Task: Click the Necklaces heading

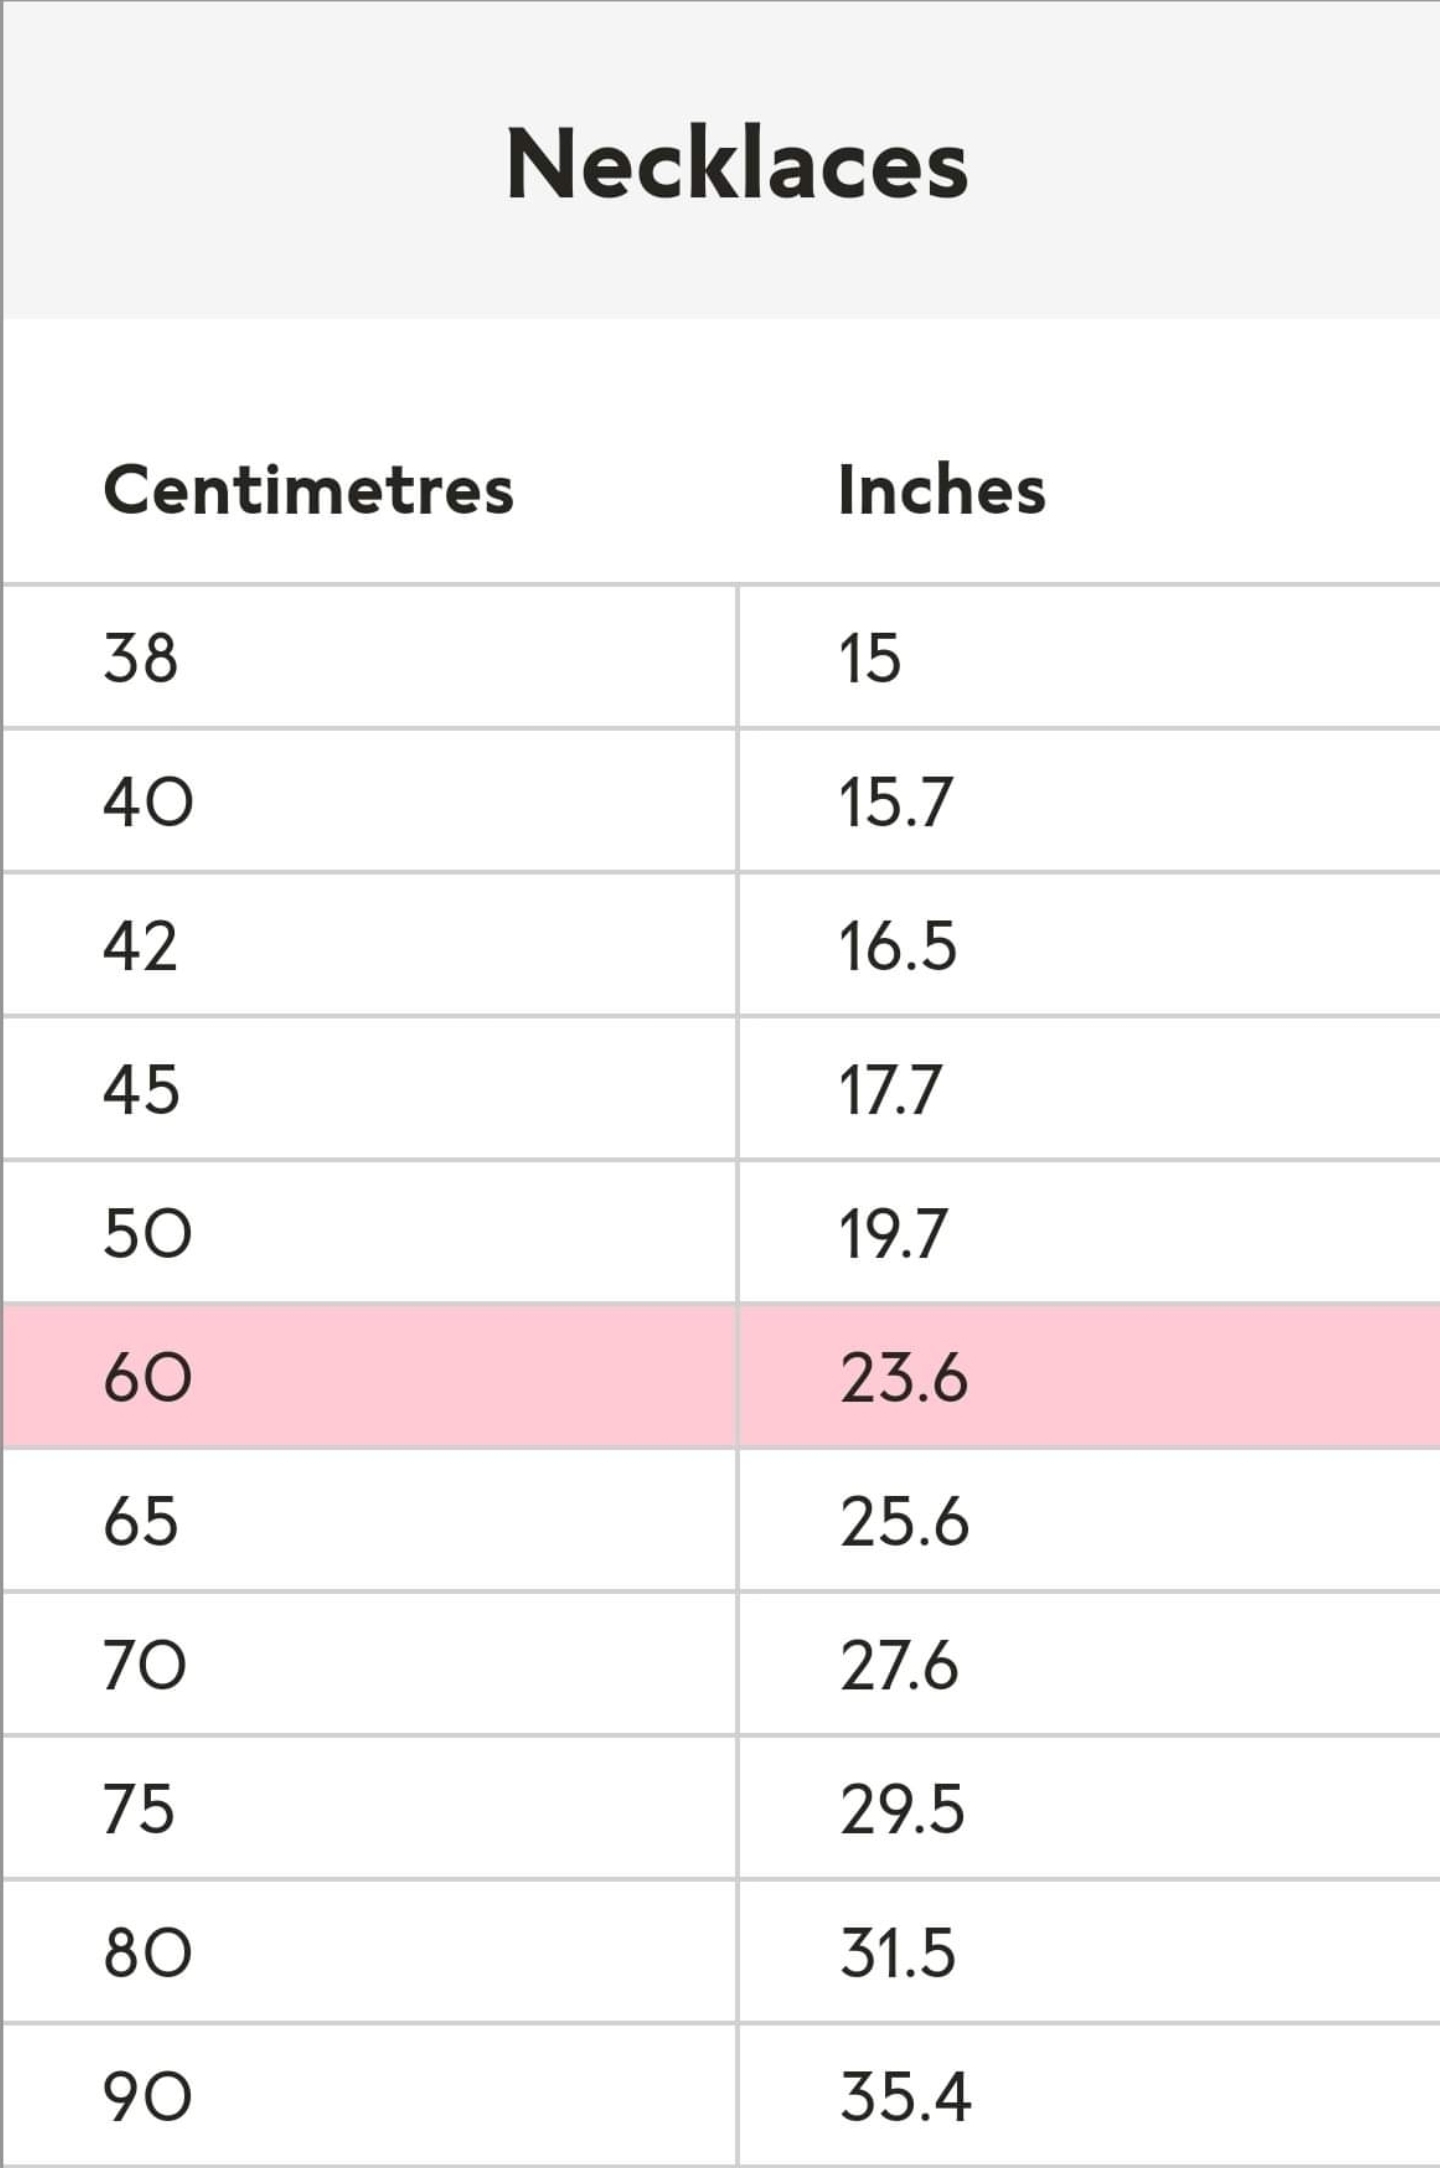Action: 737,164
